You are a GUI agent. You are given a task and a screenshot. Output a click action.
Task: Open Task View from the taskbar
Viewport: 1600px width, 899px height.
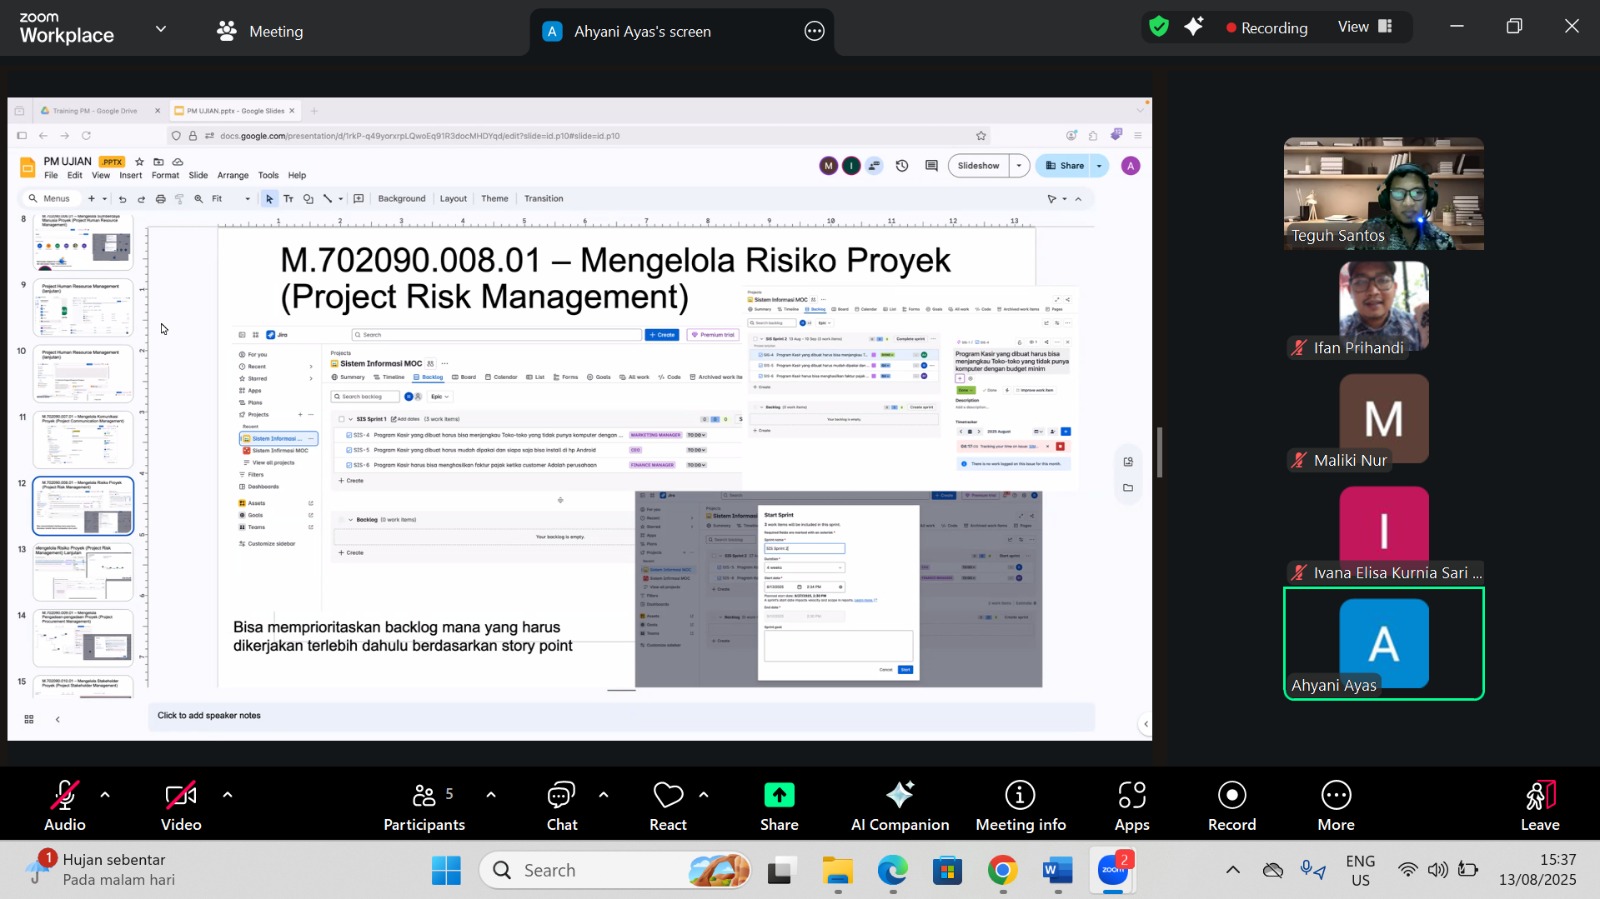click(781, 870)
